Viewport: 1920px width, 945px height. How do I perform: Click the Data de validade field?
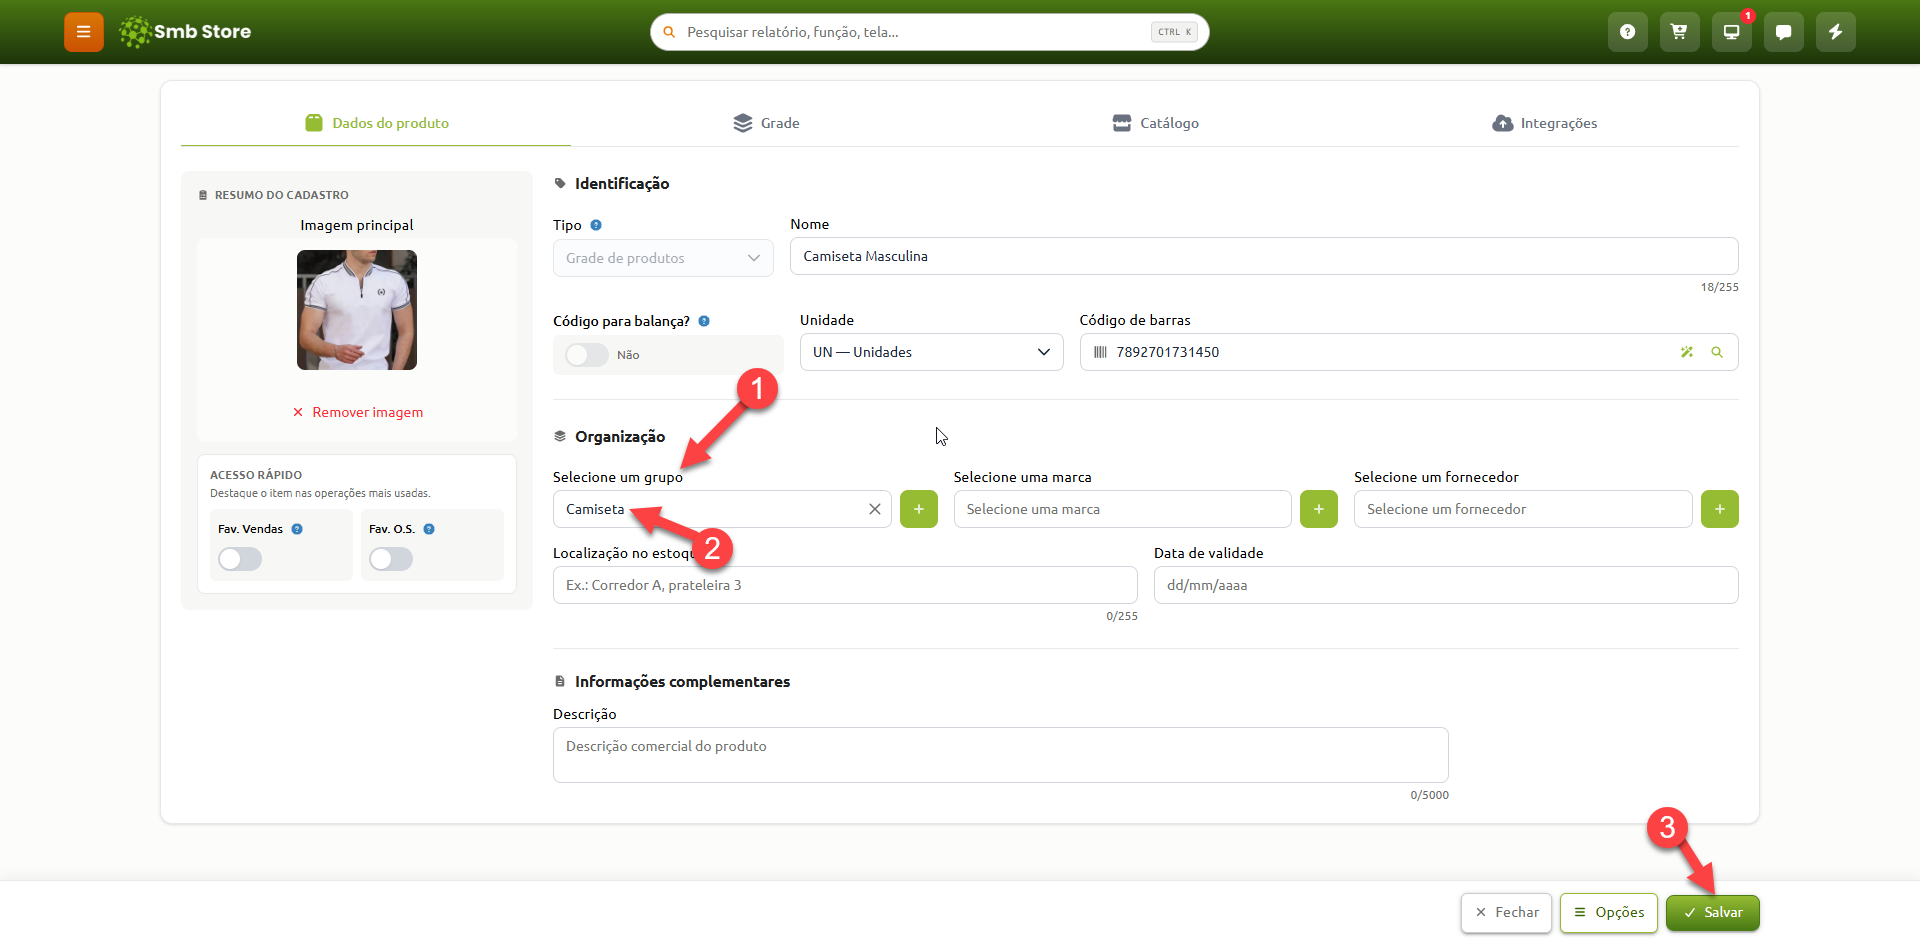pos(1446,585)
